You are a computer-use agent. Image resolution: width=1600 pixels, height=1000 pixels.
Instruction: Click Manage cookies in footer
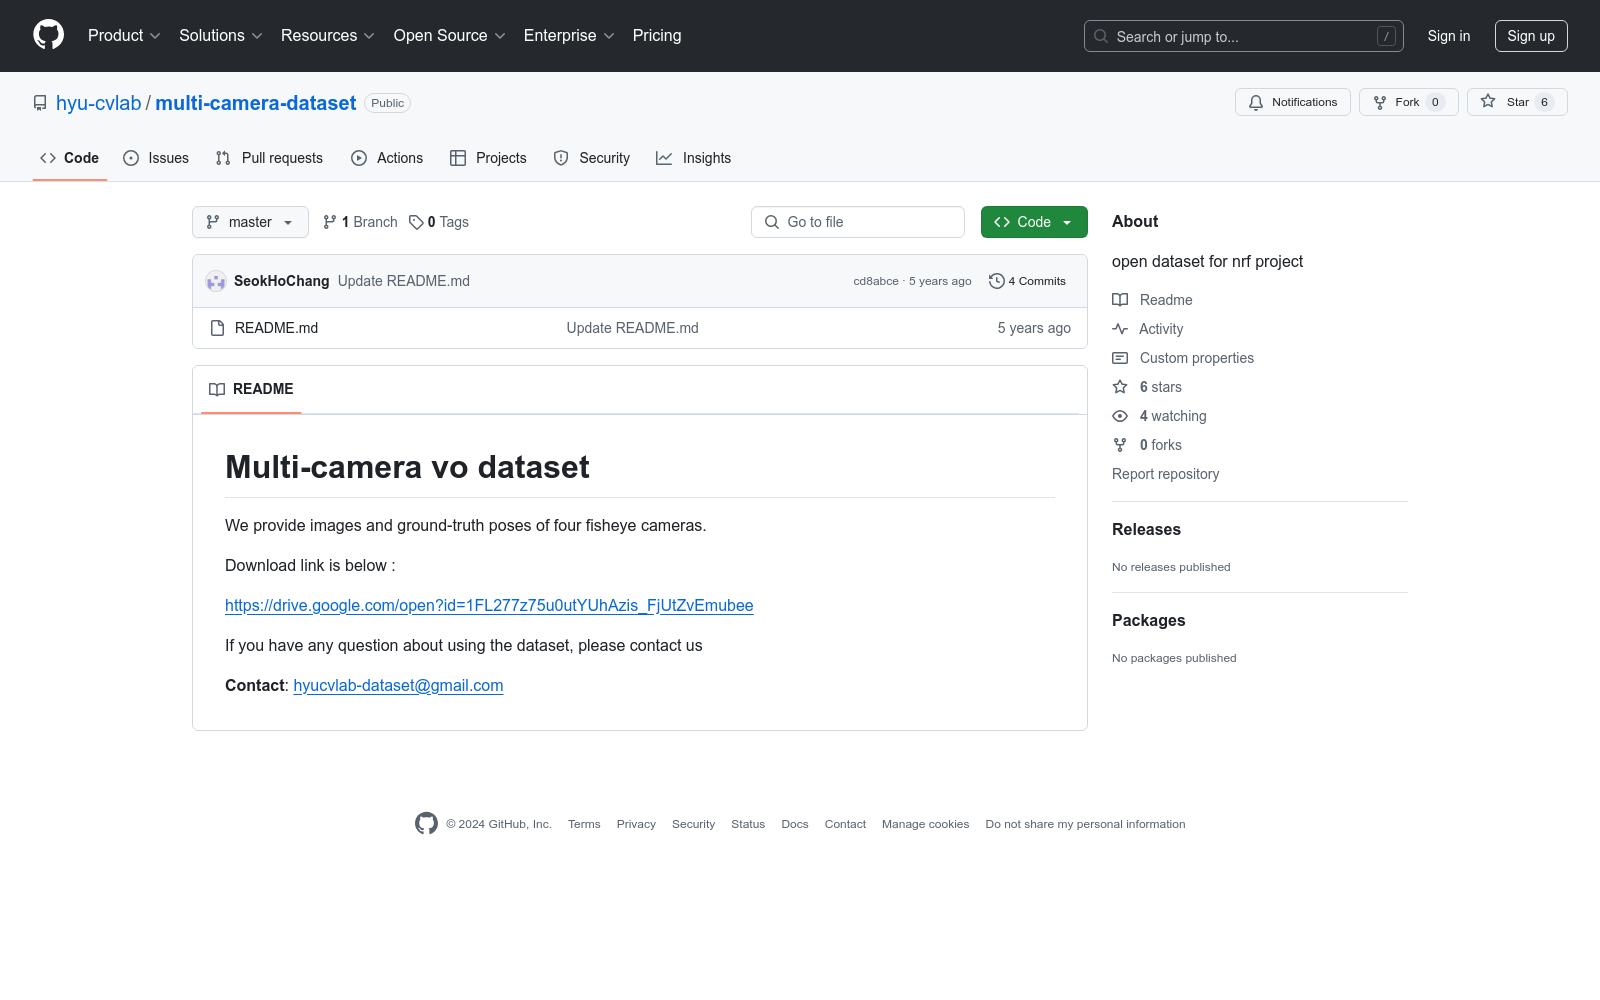point(926,824)
